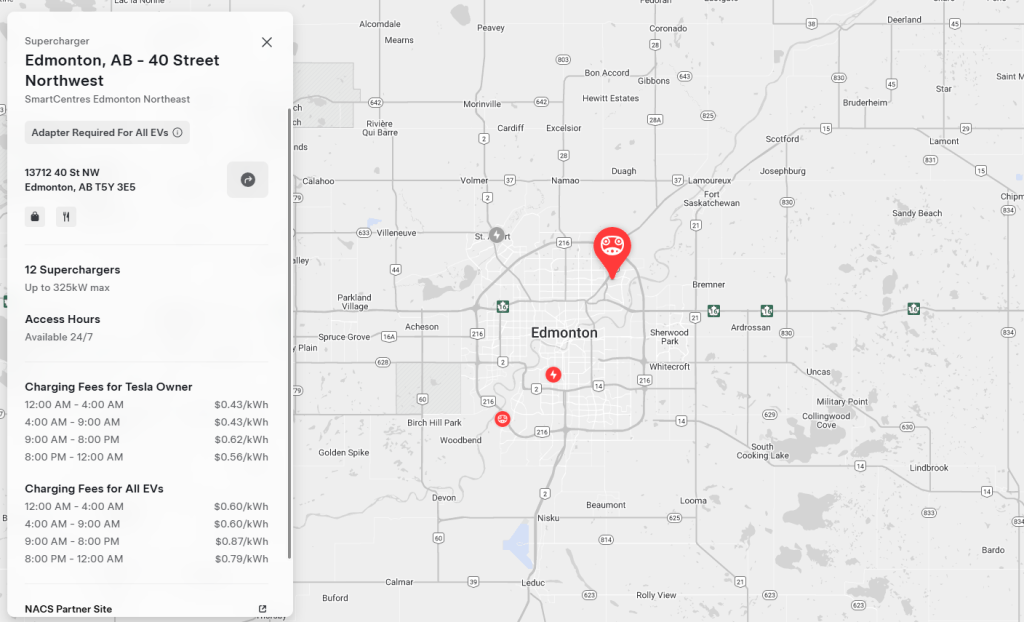Click the info icon on the Adapter Required badge
This screenshot has height=622, width=1024.
tap(178, 132)
